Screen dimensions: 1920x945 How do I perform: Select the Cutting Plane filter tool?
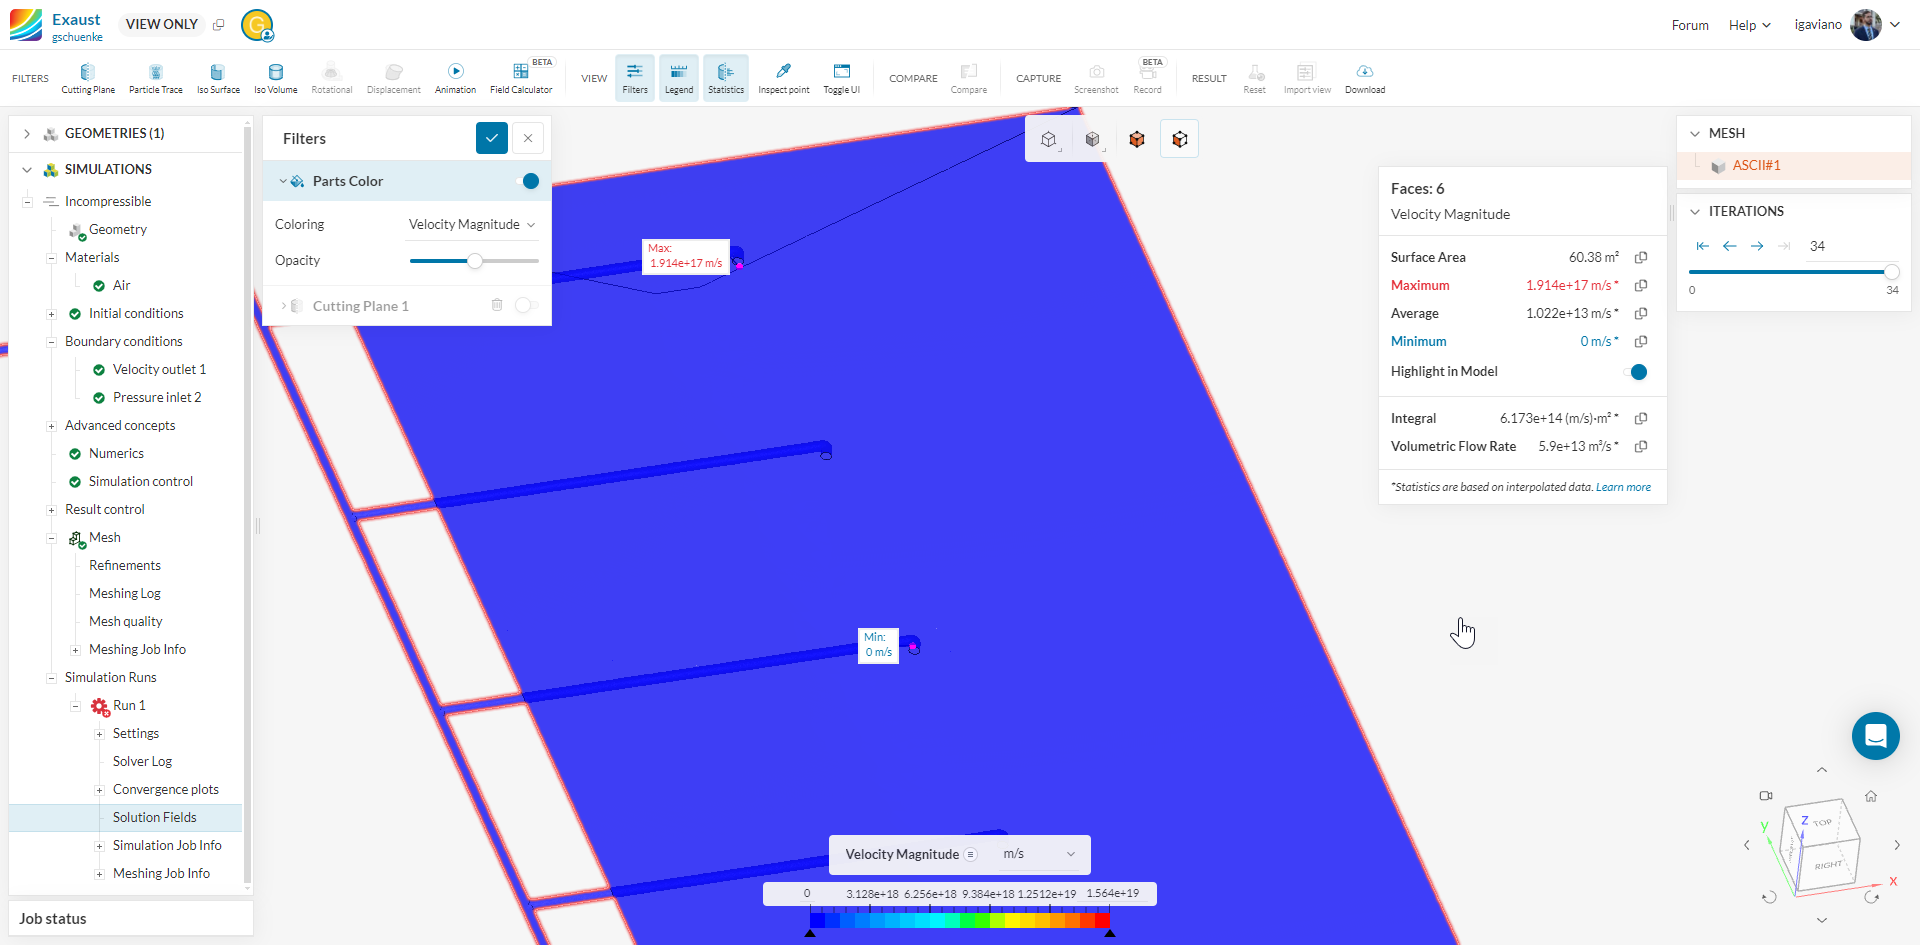tap(88, 78)
